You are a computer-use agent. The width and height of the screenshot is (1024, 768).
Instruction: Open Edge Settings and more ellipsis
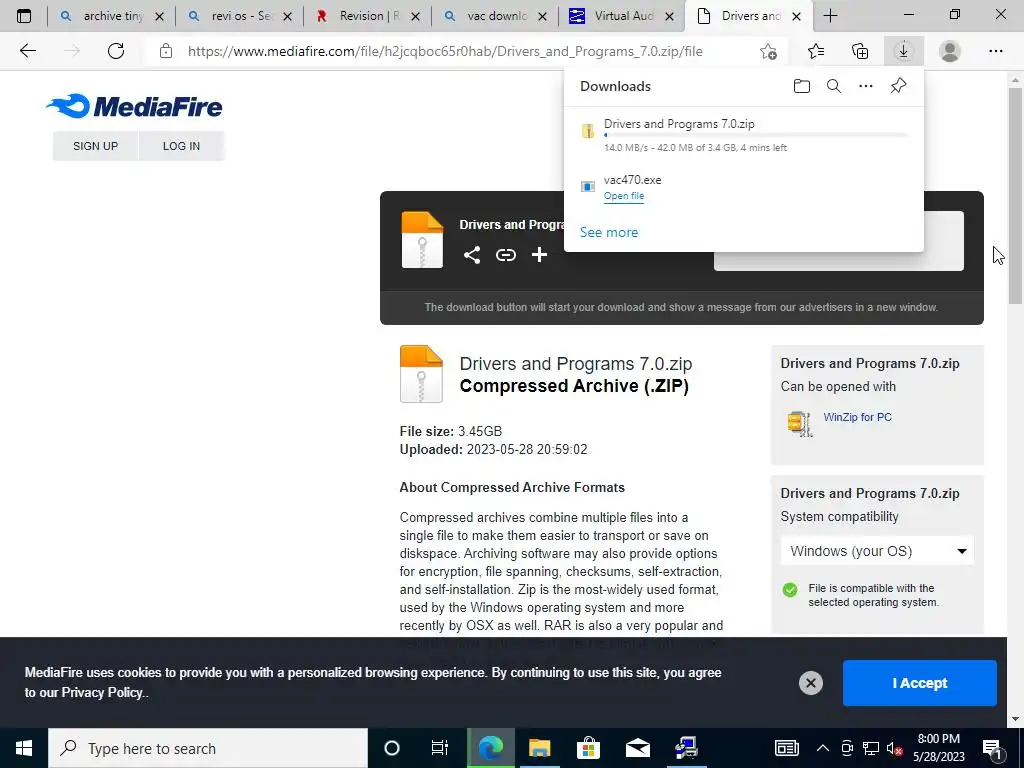click(995, 51)
